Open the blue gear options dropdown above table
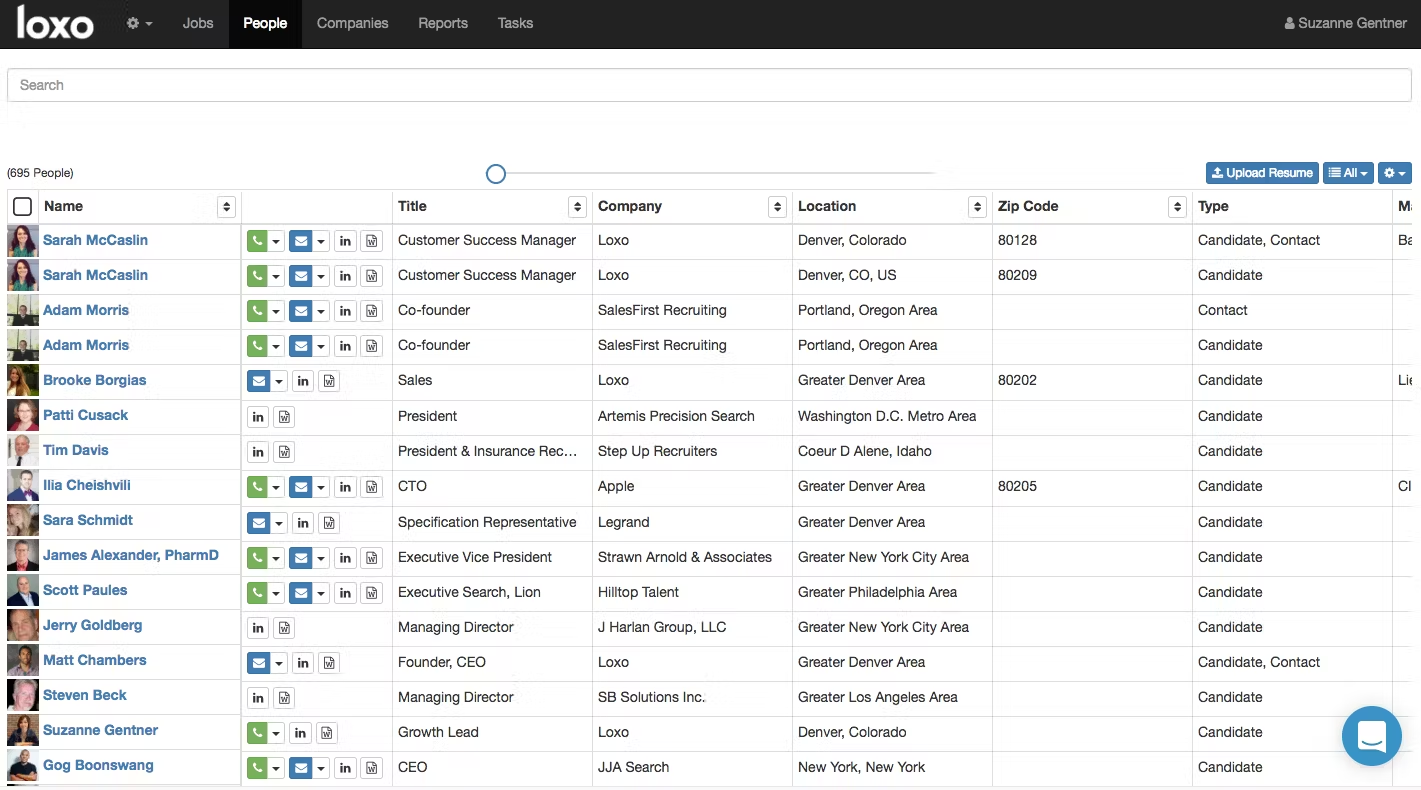 click(1394, 173)
